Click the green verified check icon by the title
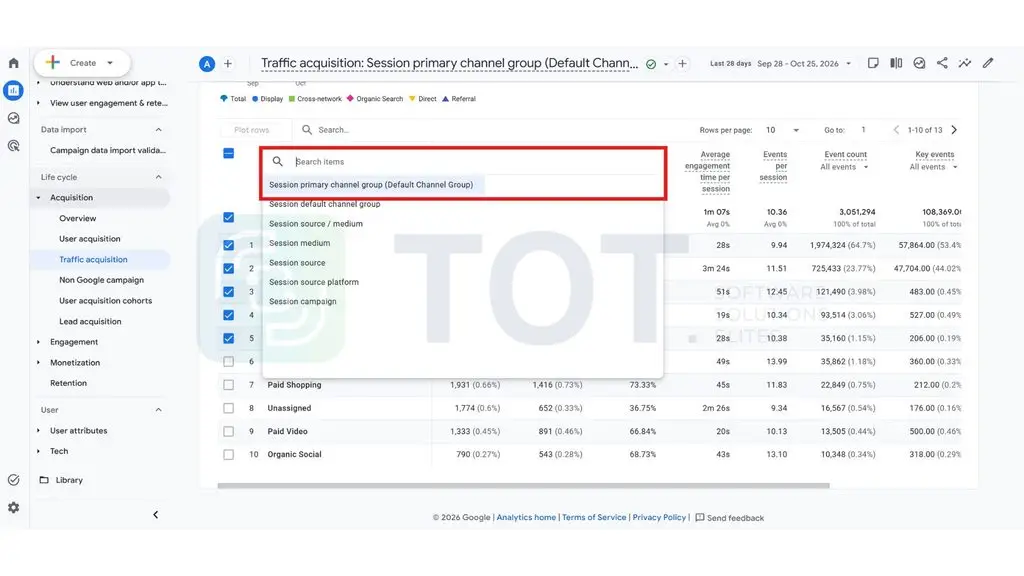 coord(651,64)
